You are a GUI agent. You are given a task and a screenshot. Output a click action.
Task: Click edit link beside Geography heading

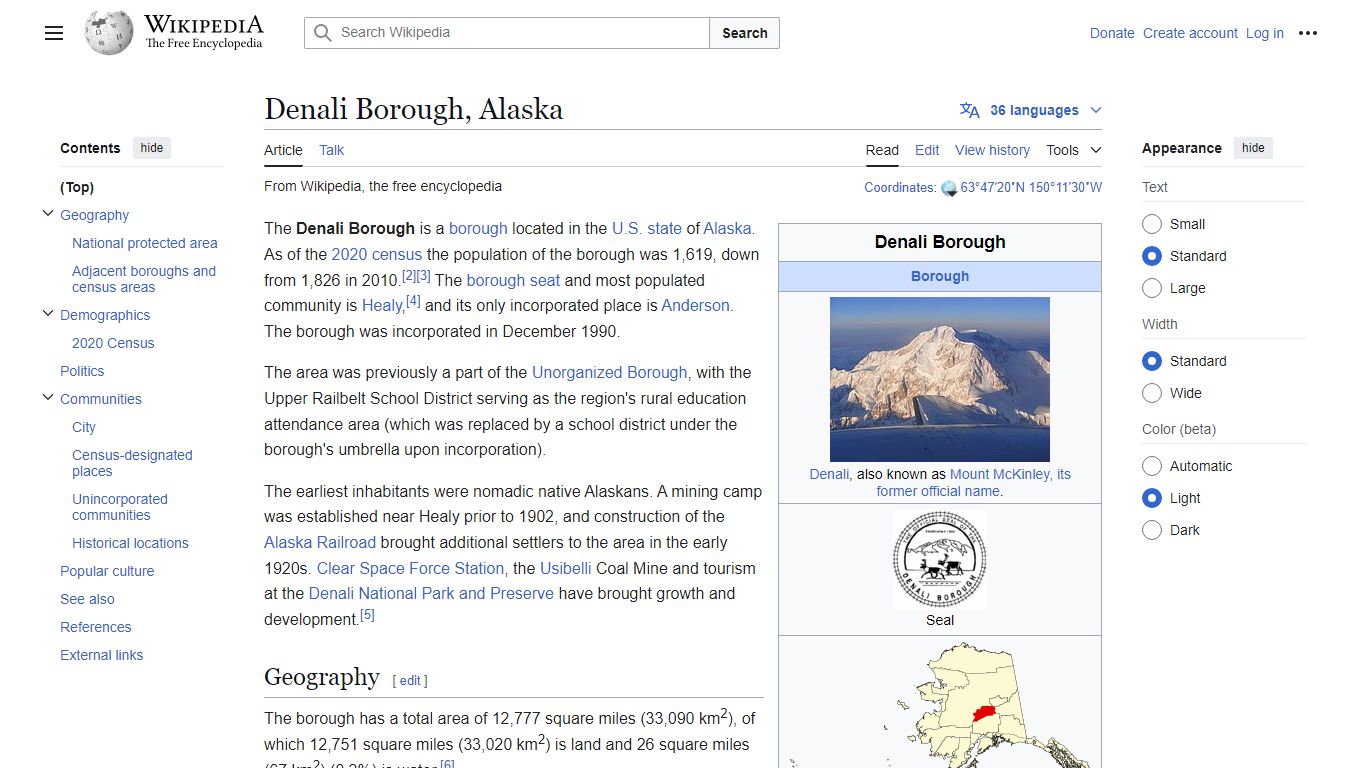410,680
